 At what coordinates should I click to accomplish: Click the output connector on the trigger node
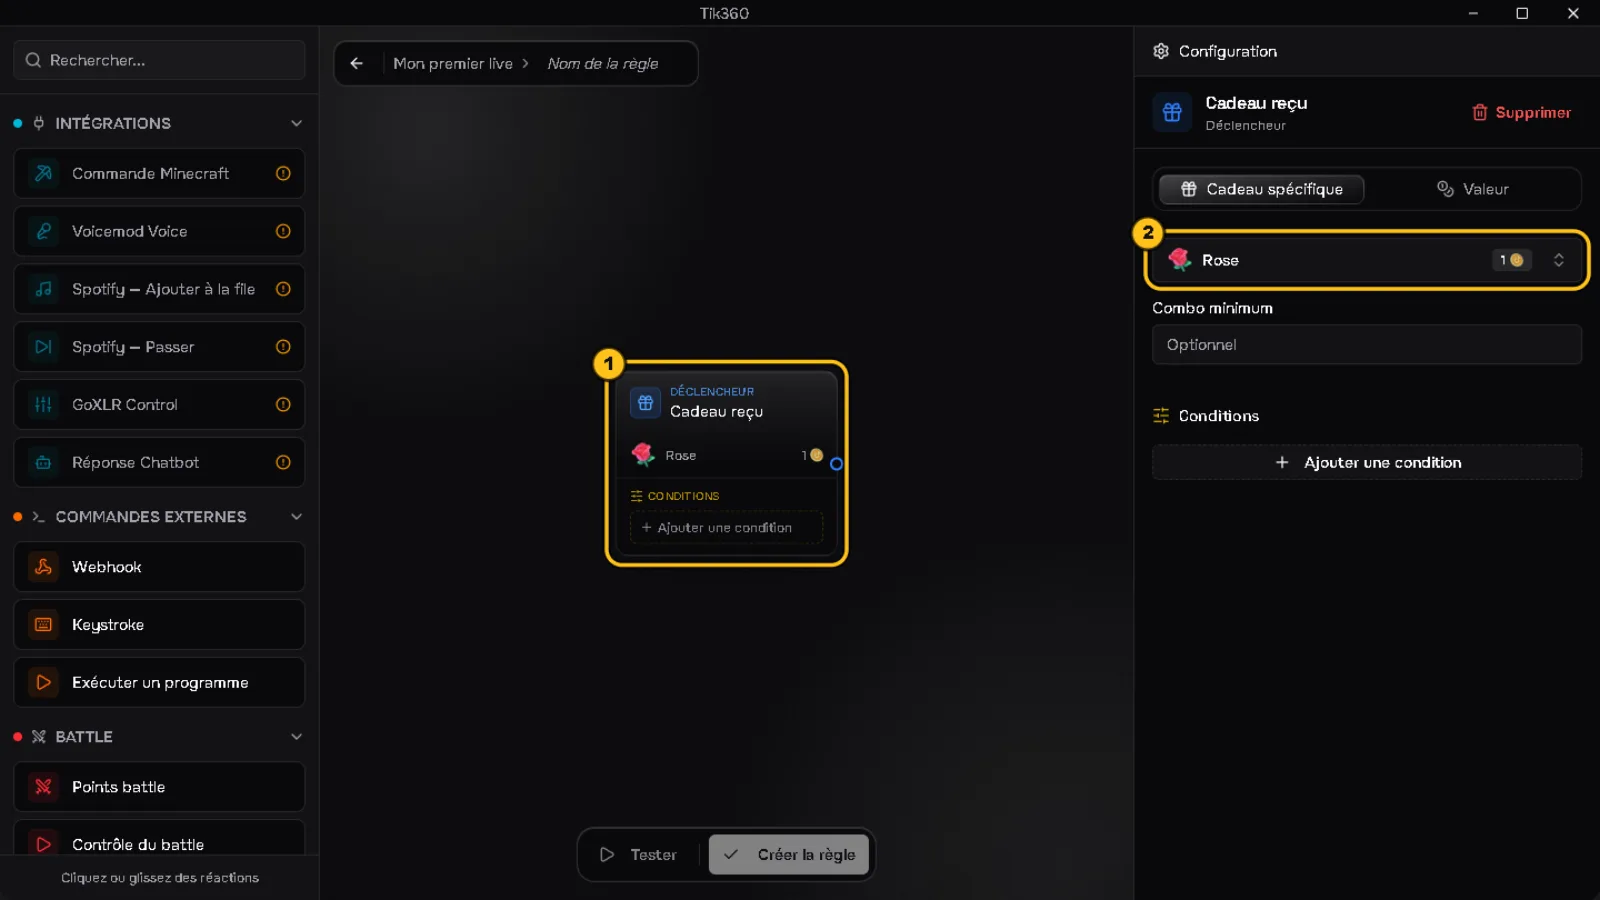point(836,464)
